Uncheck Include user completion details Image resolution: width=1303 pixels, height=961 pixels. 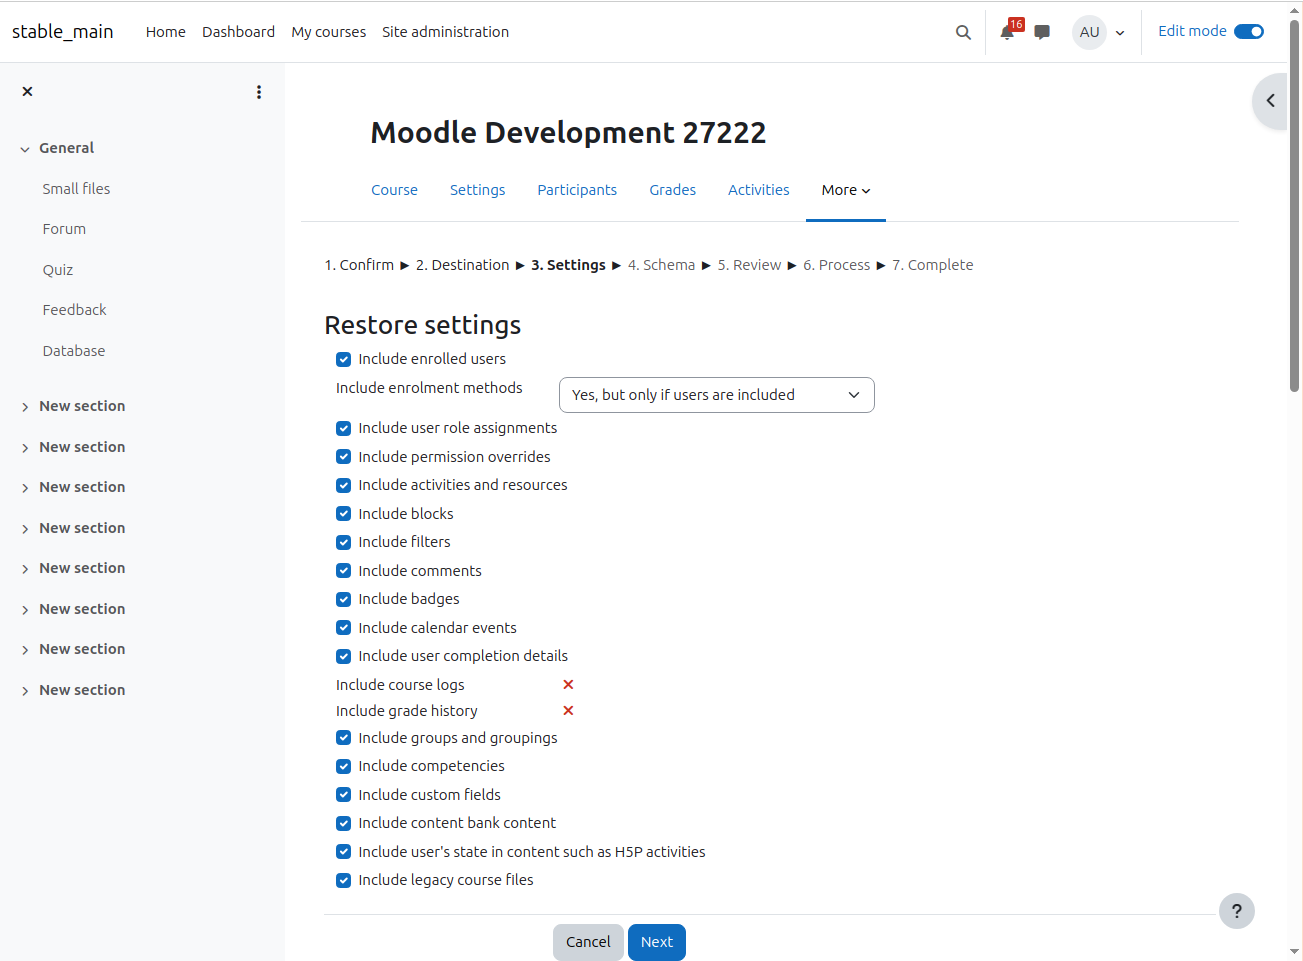(x=343, y=656)
